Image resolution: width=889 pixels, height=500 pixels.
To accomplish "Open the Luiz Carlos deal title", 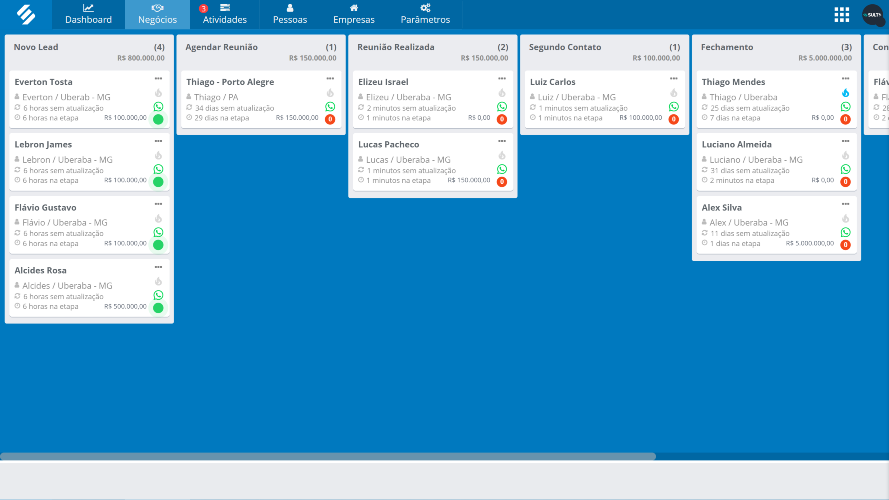I will [552, 82].
